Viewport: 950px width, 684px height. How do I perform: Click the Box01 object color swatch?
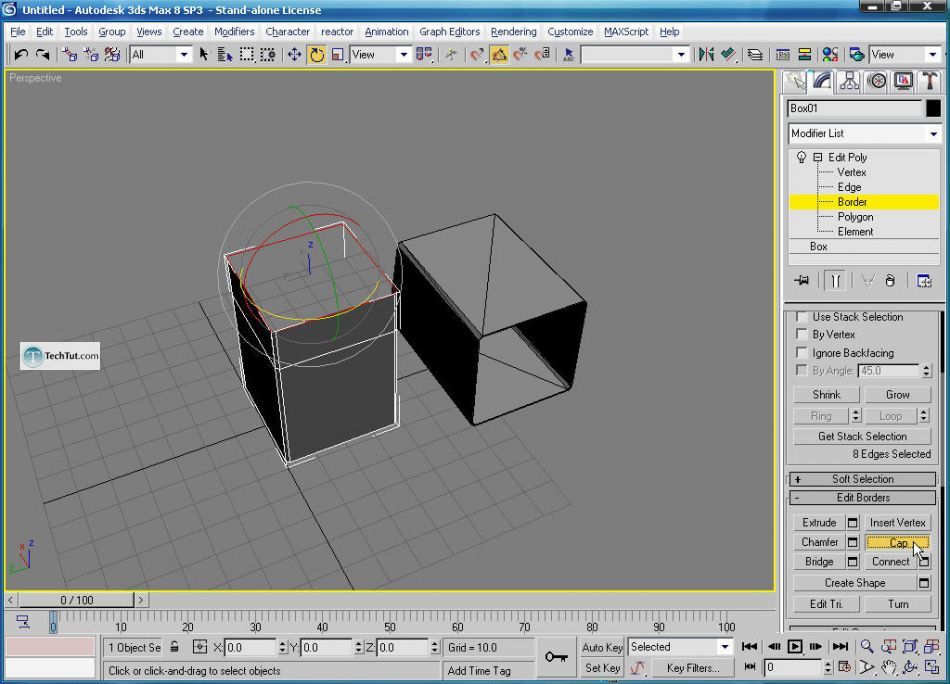tap(933, 108)
